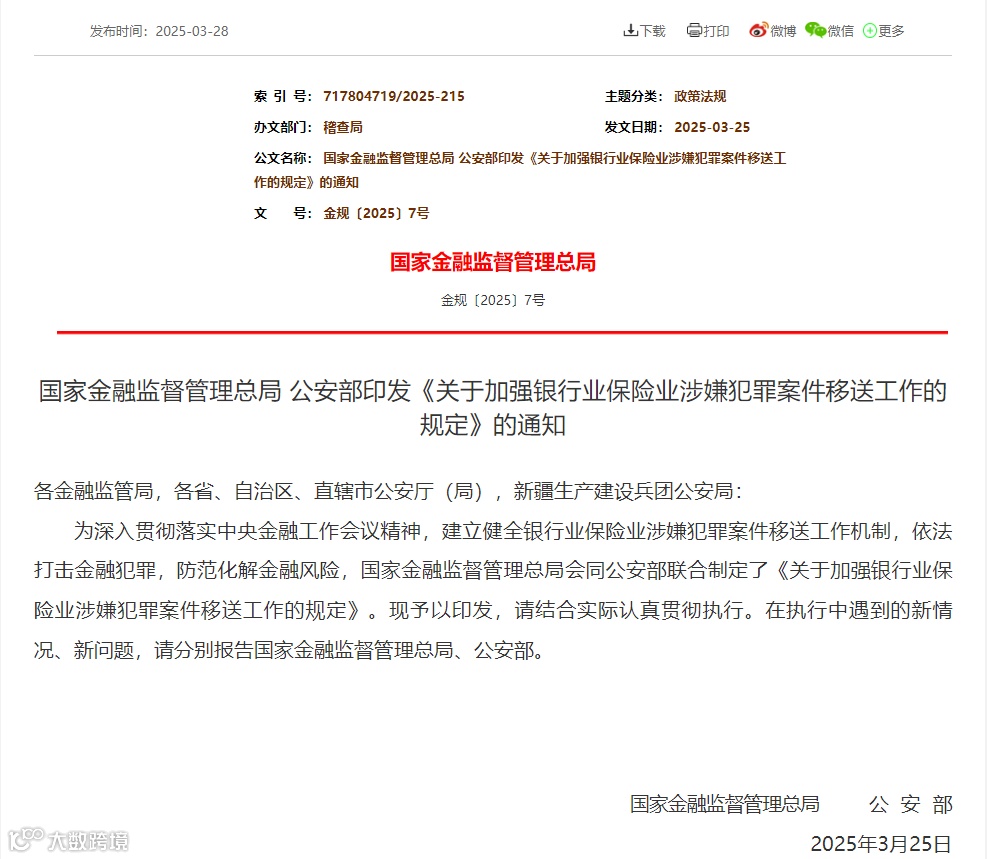Click the issue date 2025-03-25
The height and width of the screenshot is (859, 987).
click(x=712, y=127)
